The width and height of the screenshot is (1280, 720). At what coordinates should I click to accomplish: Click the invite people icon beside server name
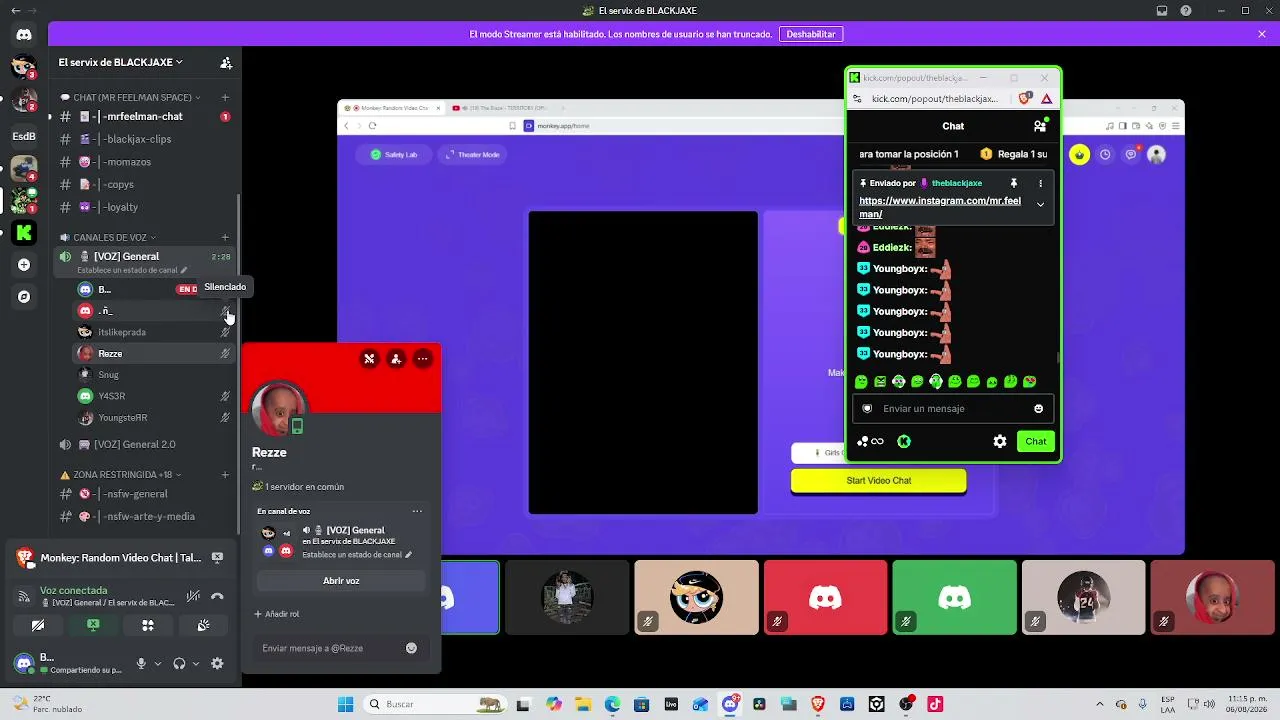[x=226, y=62]
